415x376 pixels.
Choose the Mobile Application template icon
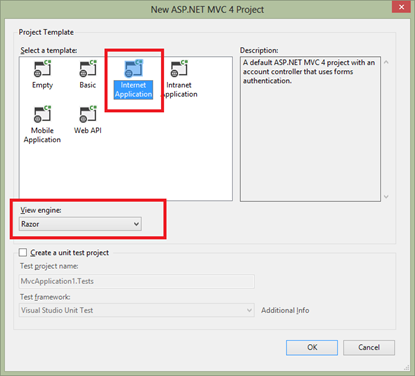point(42,114)
